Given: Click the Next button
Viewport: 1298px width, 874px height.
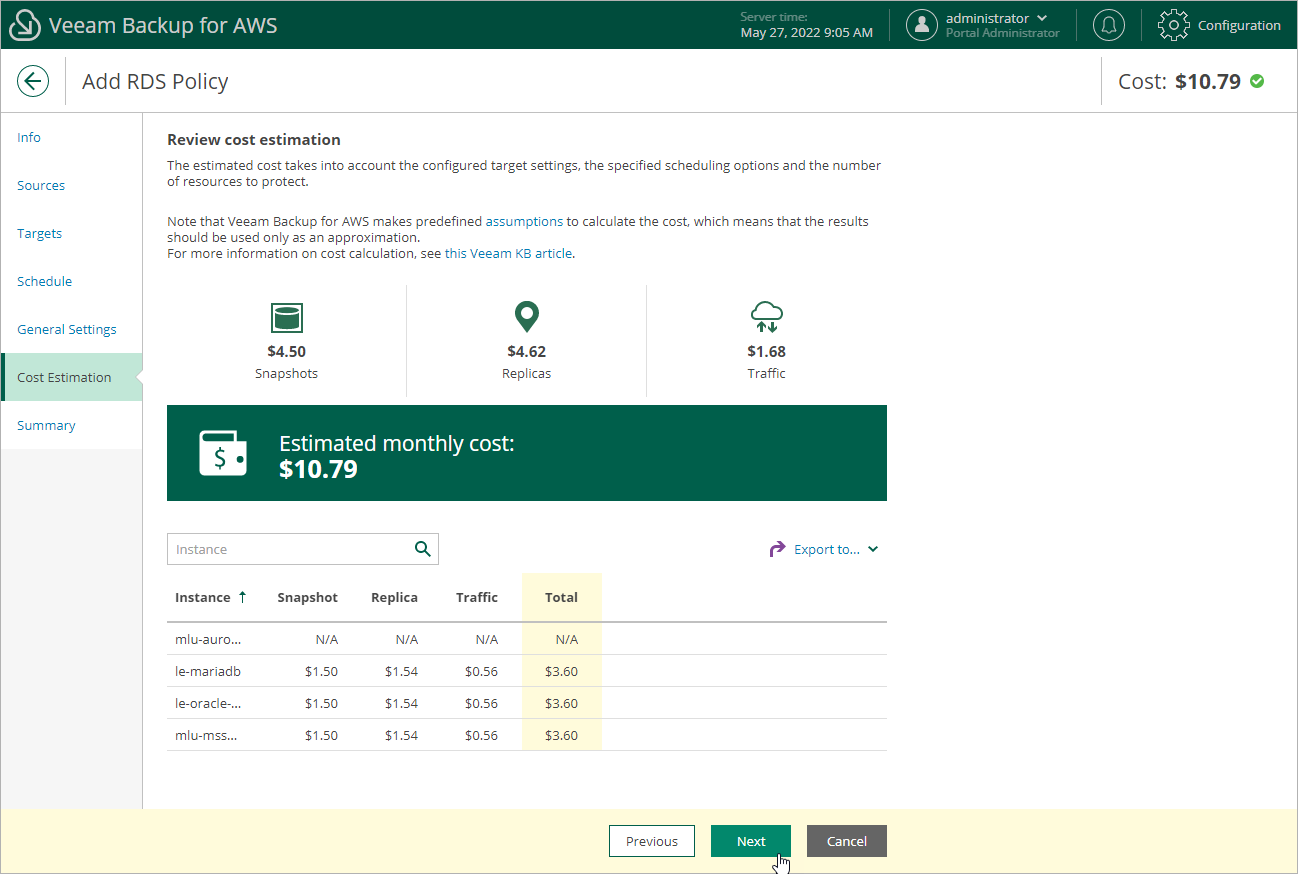Looking at the screenshot, I should tap(750, 841).
